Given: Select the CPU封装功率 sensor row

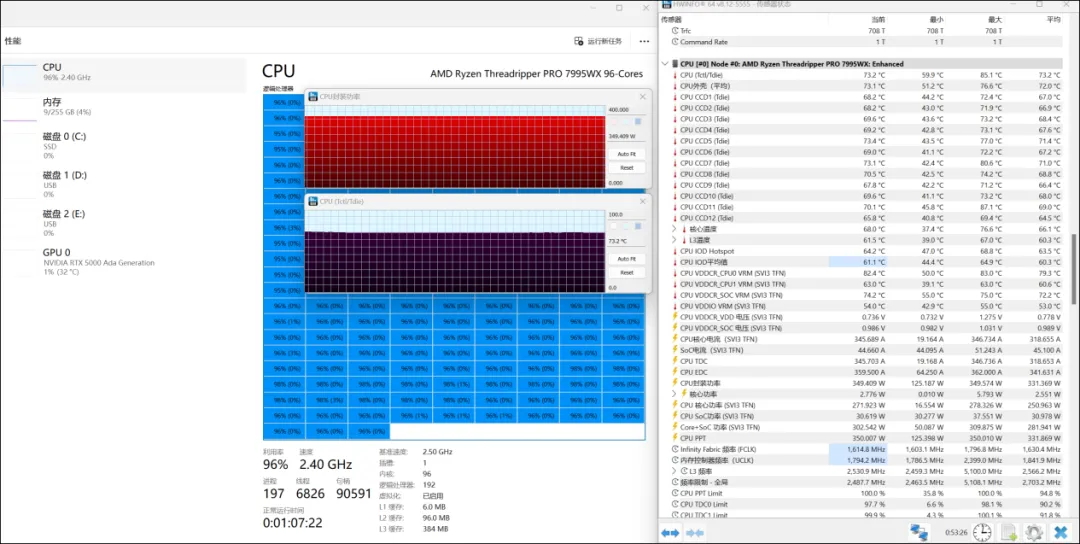Looking at the screenshot, I should point(863,384).
